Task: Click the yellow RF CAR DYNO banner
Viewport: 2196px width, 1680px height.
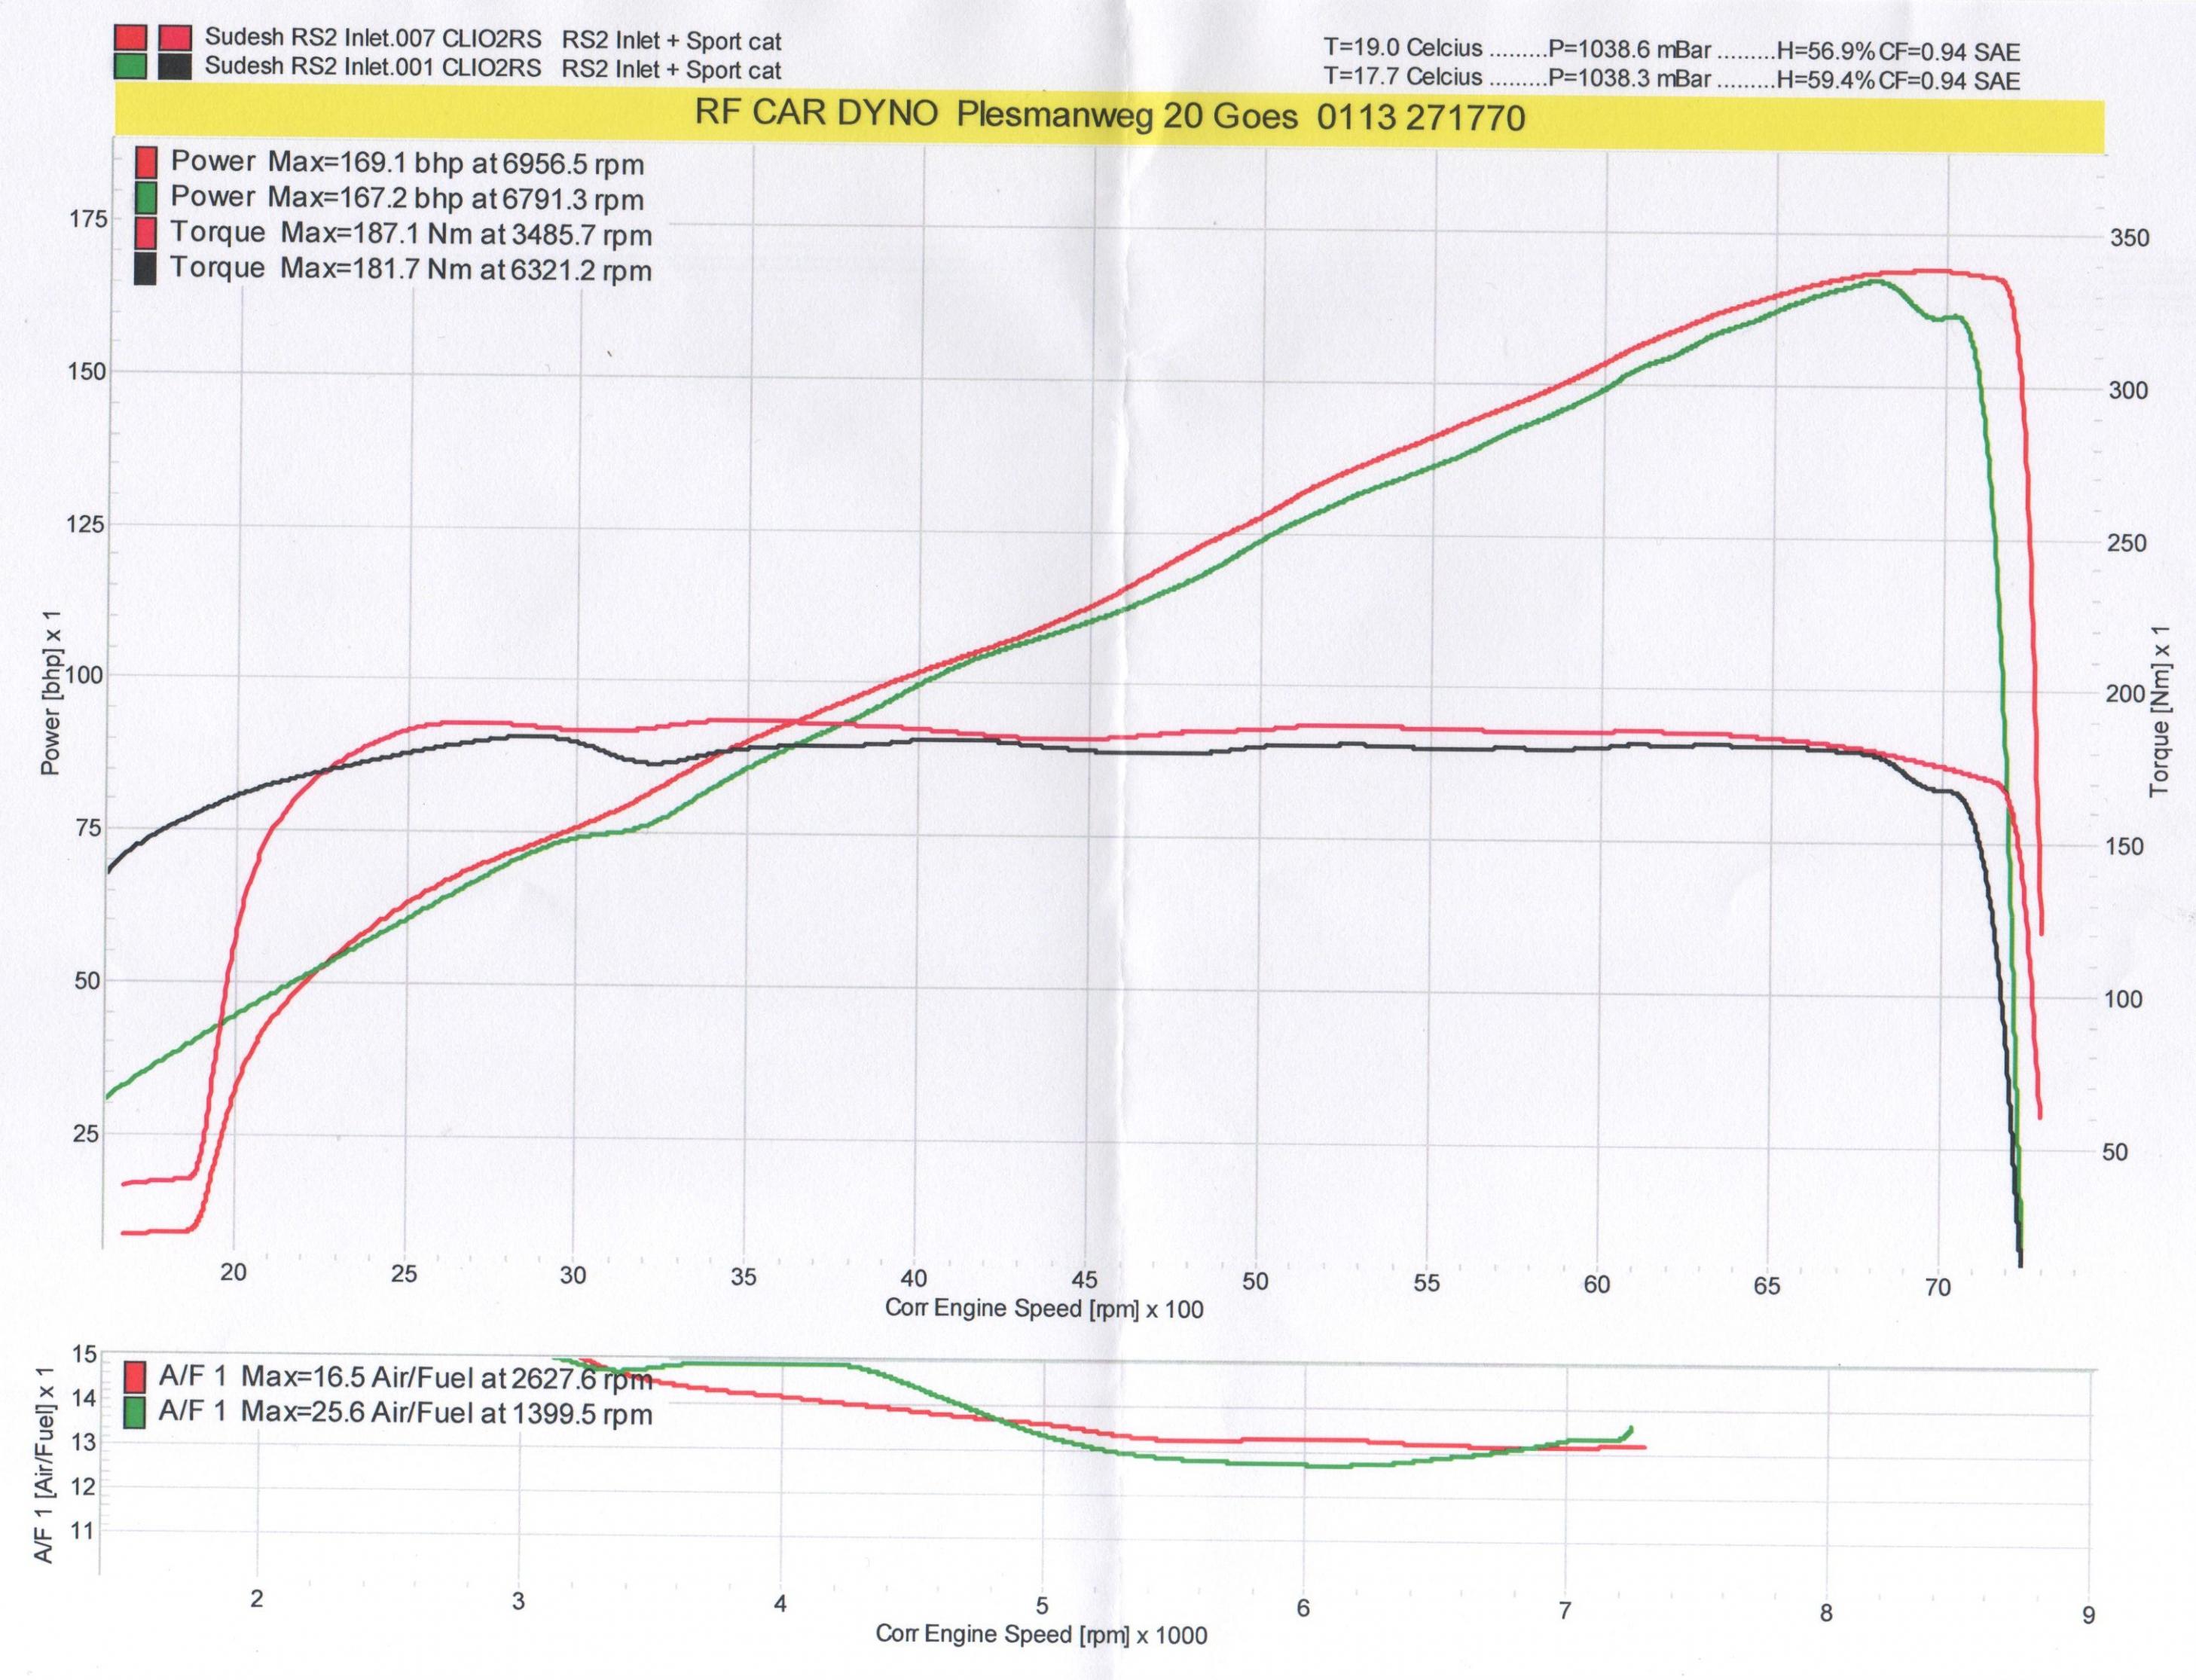Action: 1108,117
